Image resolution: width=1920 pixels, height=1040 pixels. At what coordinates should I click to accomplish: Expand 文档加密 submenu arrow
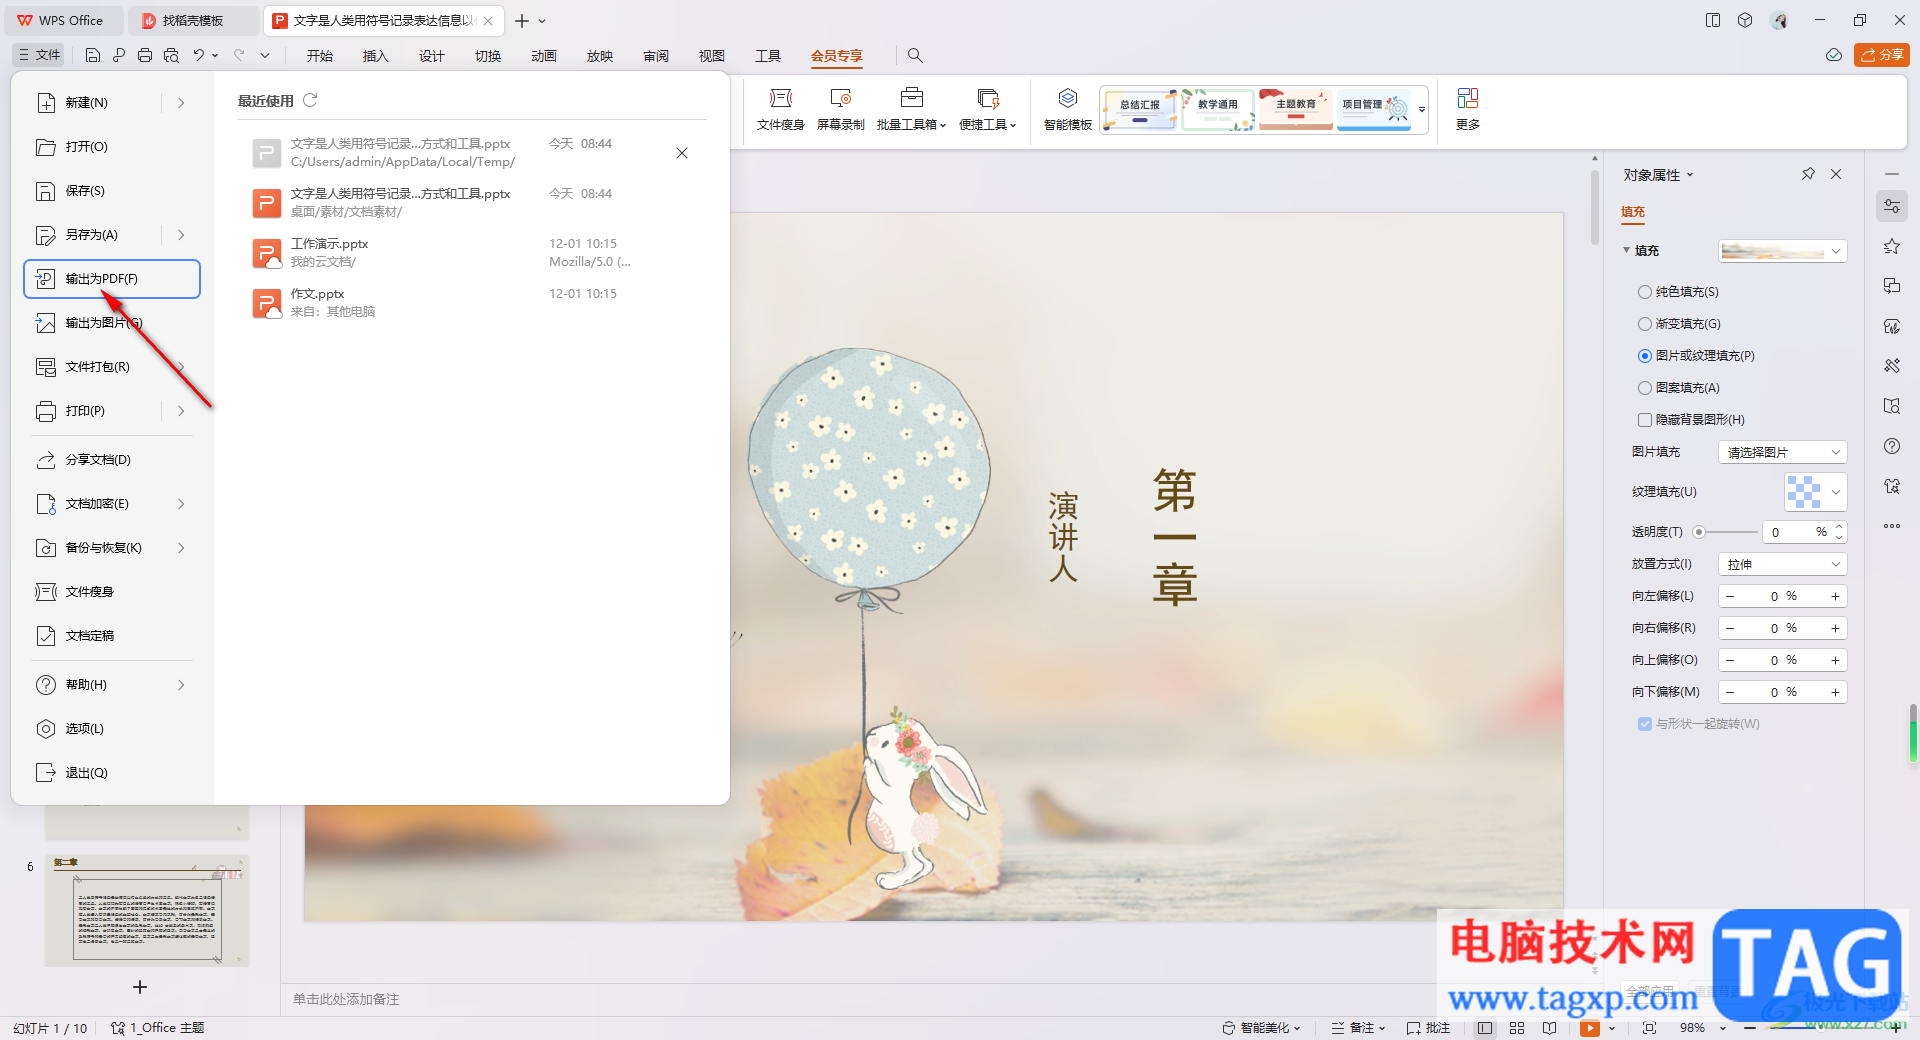coord(181,504)
